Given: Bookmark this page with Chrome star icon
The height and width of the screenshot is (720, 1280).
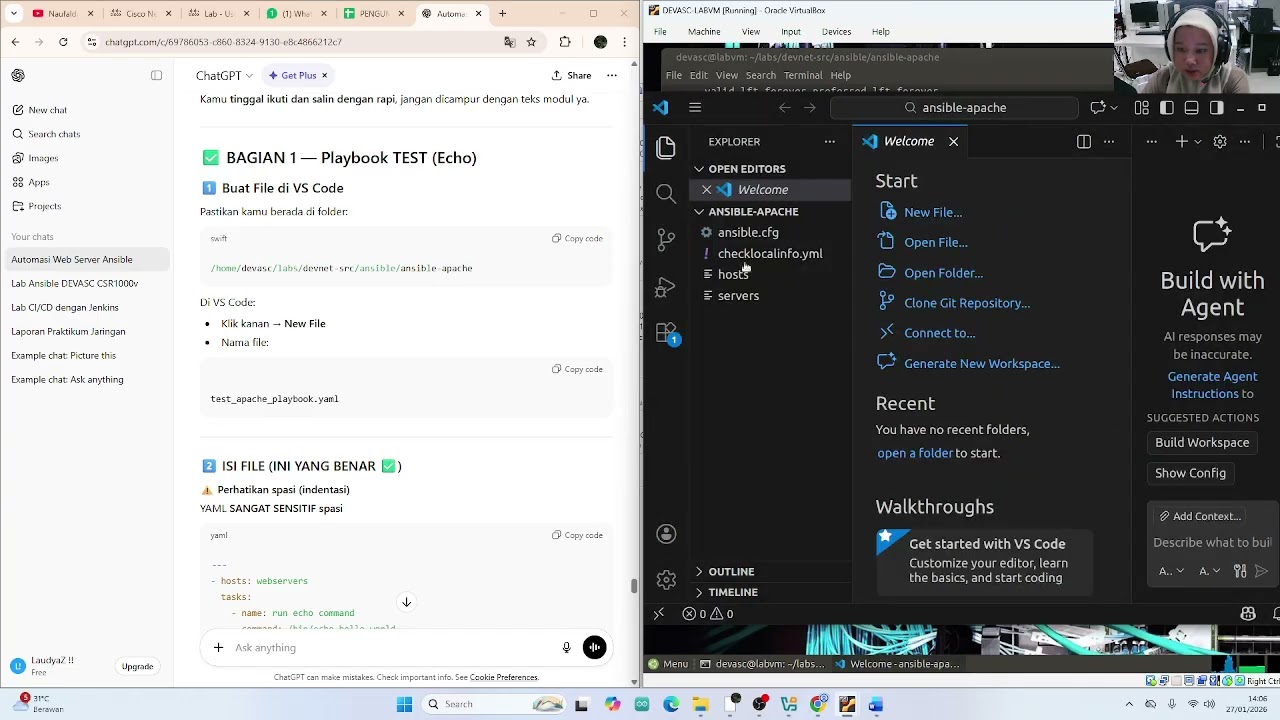Looking at the screenshot, I should pos(531,42).
